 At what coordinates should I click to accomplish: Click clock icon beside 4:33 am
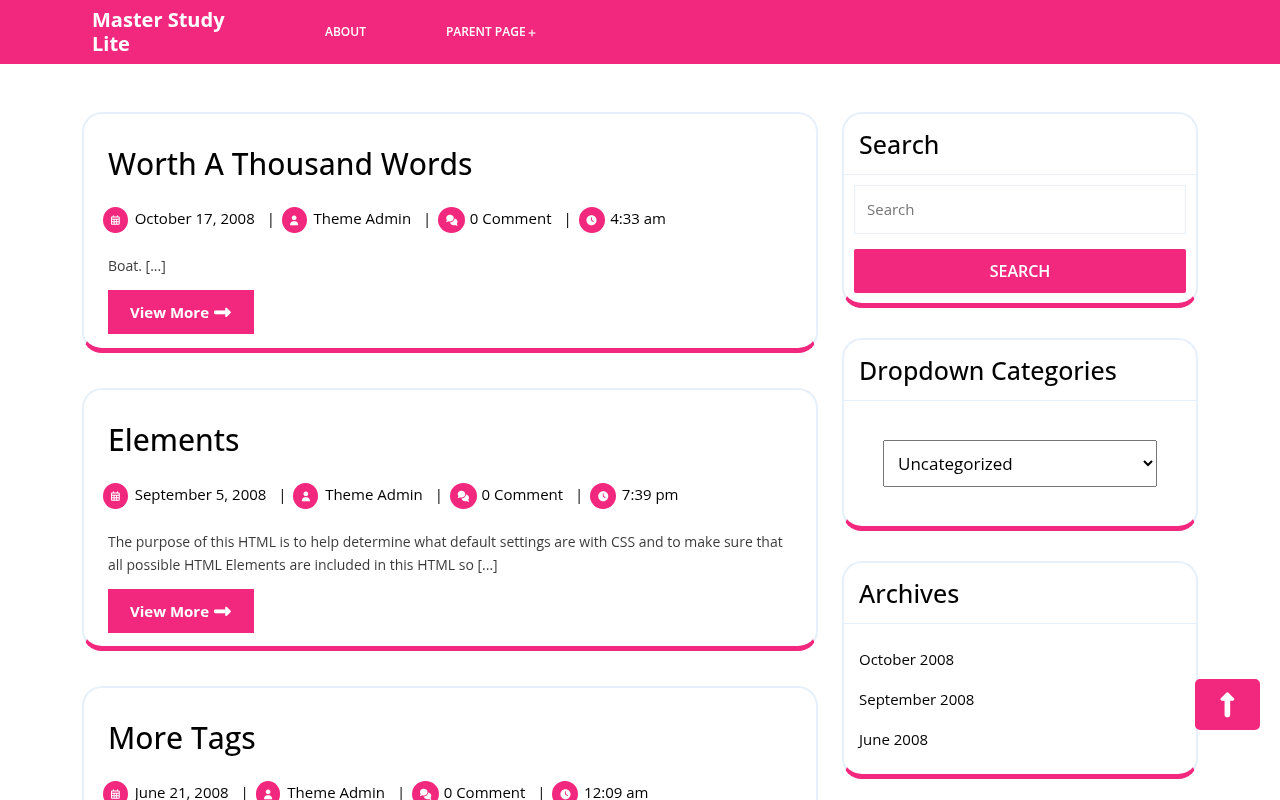592,220
